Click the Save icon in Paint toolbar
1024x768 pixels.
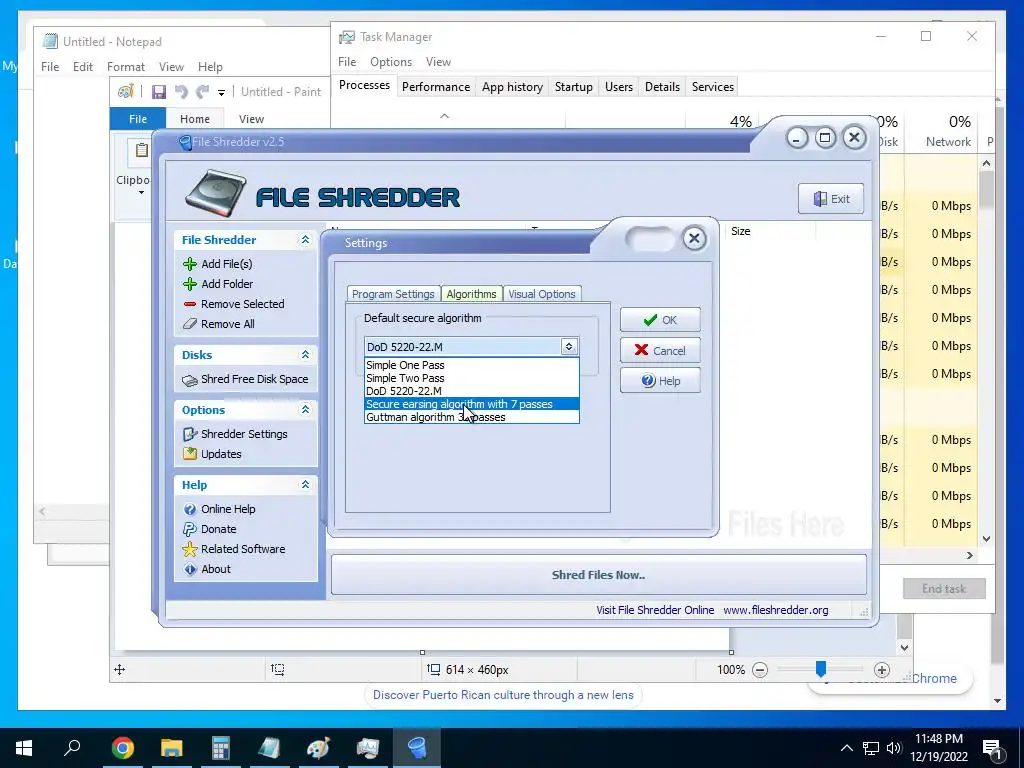click(159, 92)
